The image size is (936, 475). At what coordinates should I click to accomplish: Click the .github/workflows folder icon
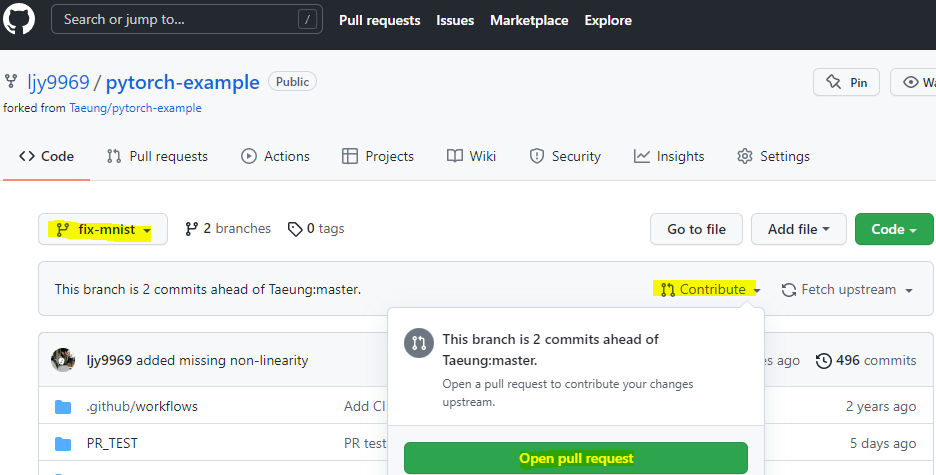tap(63, 407)
